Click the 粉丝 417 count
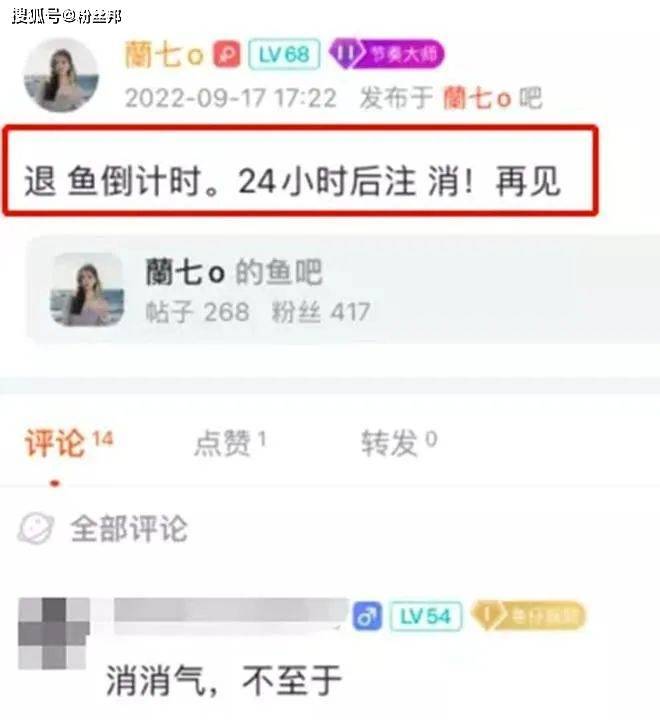660x720 pixels. coord(321,312)
